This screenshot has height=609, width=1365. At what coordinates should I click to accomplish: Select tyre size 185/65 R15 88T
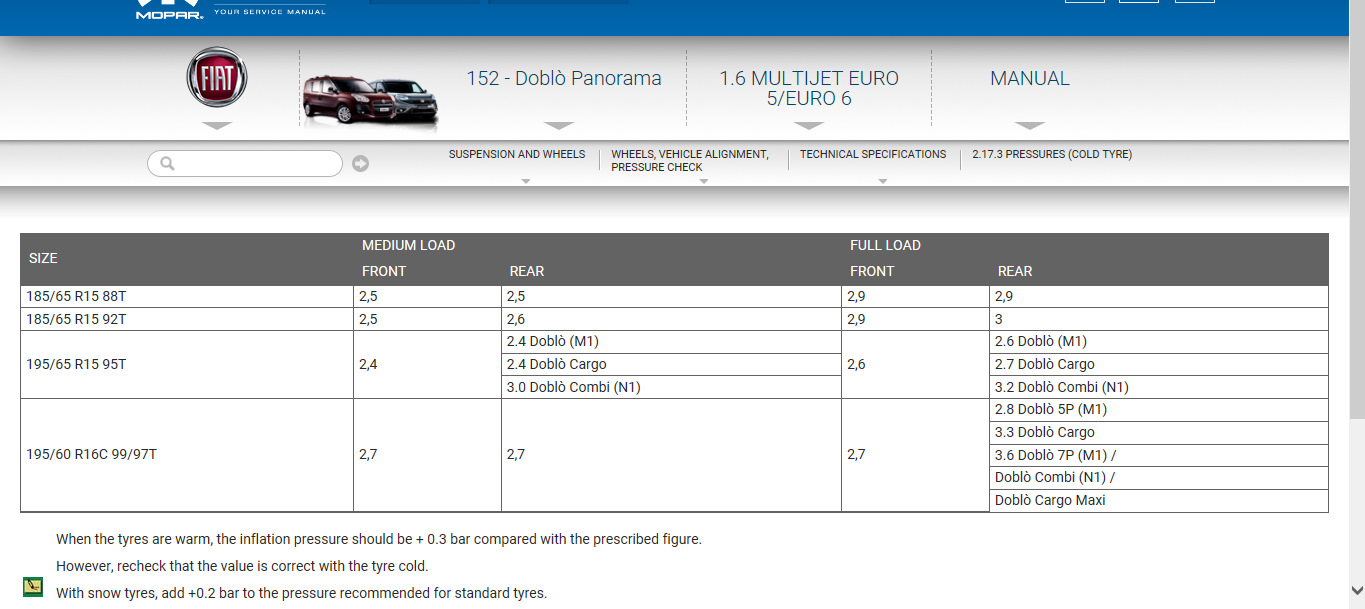(187, 297)
